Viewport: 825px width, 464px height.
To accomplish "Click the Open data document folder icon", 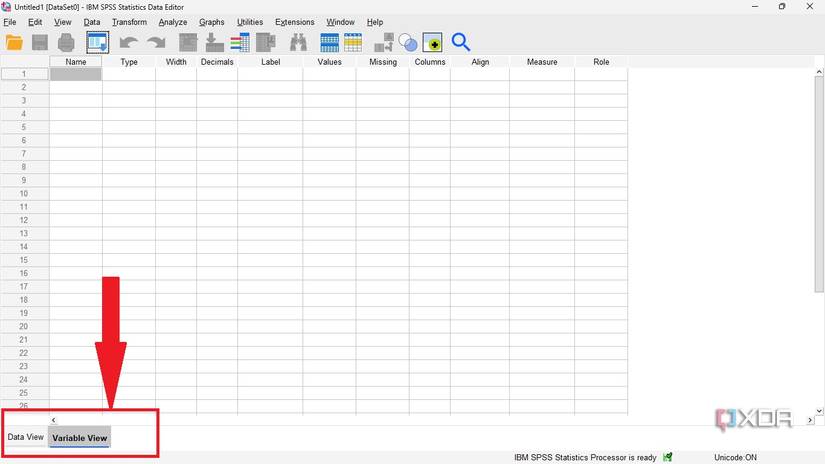I will click(14, 43).
